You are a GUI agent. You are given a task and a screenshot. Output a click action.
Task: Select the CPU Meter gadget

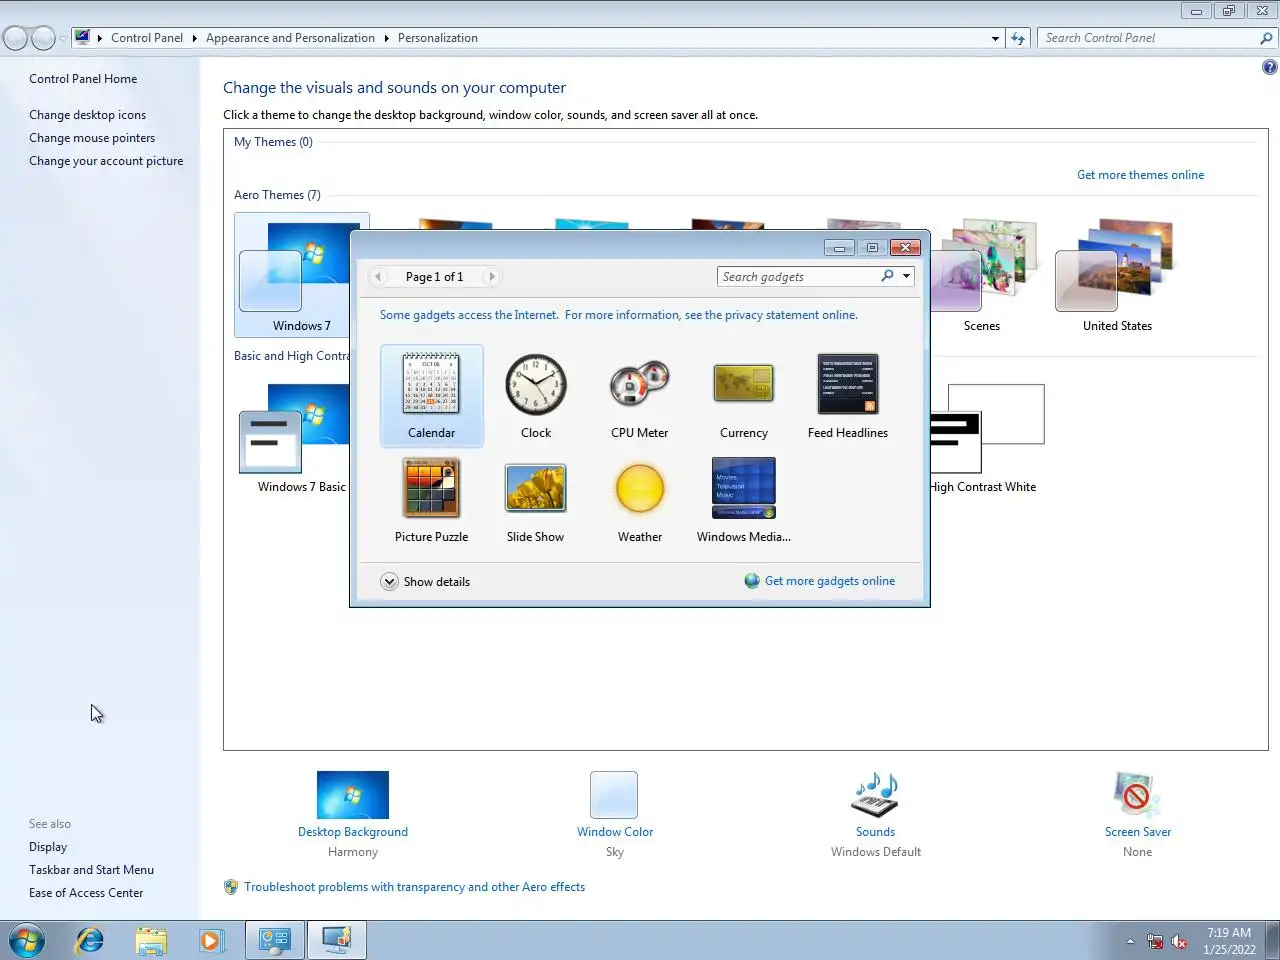tap(640, 396)
